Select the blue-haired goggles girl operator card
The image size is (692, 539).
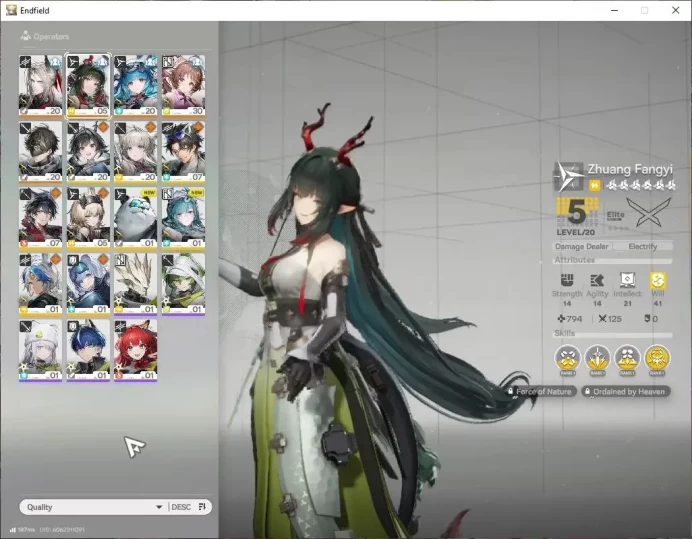pos(88,284)
